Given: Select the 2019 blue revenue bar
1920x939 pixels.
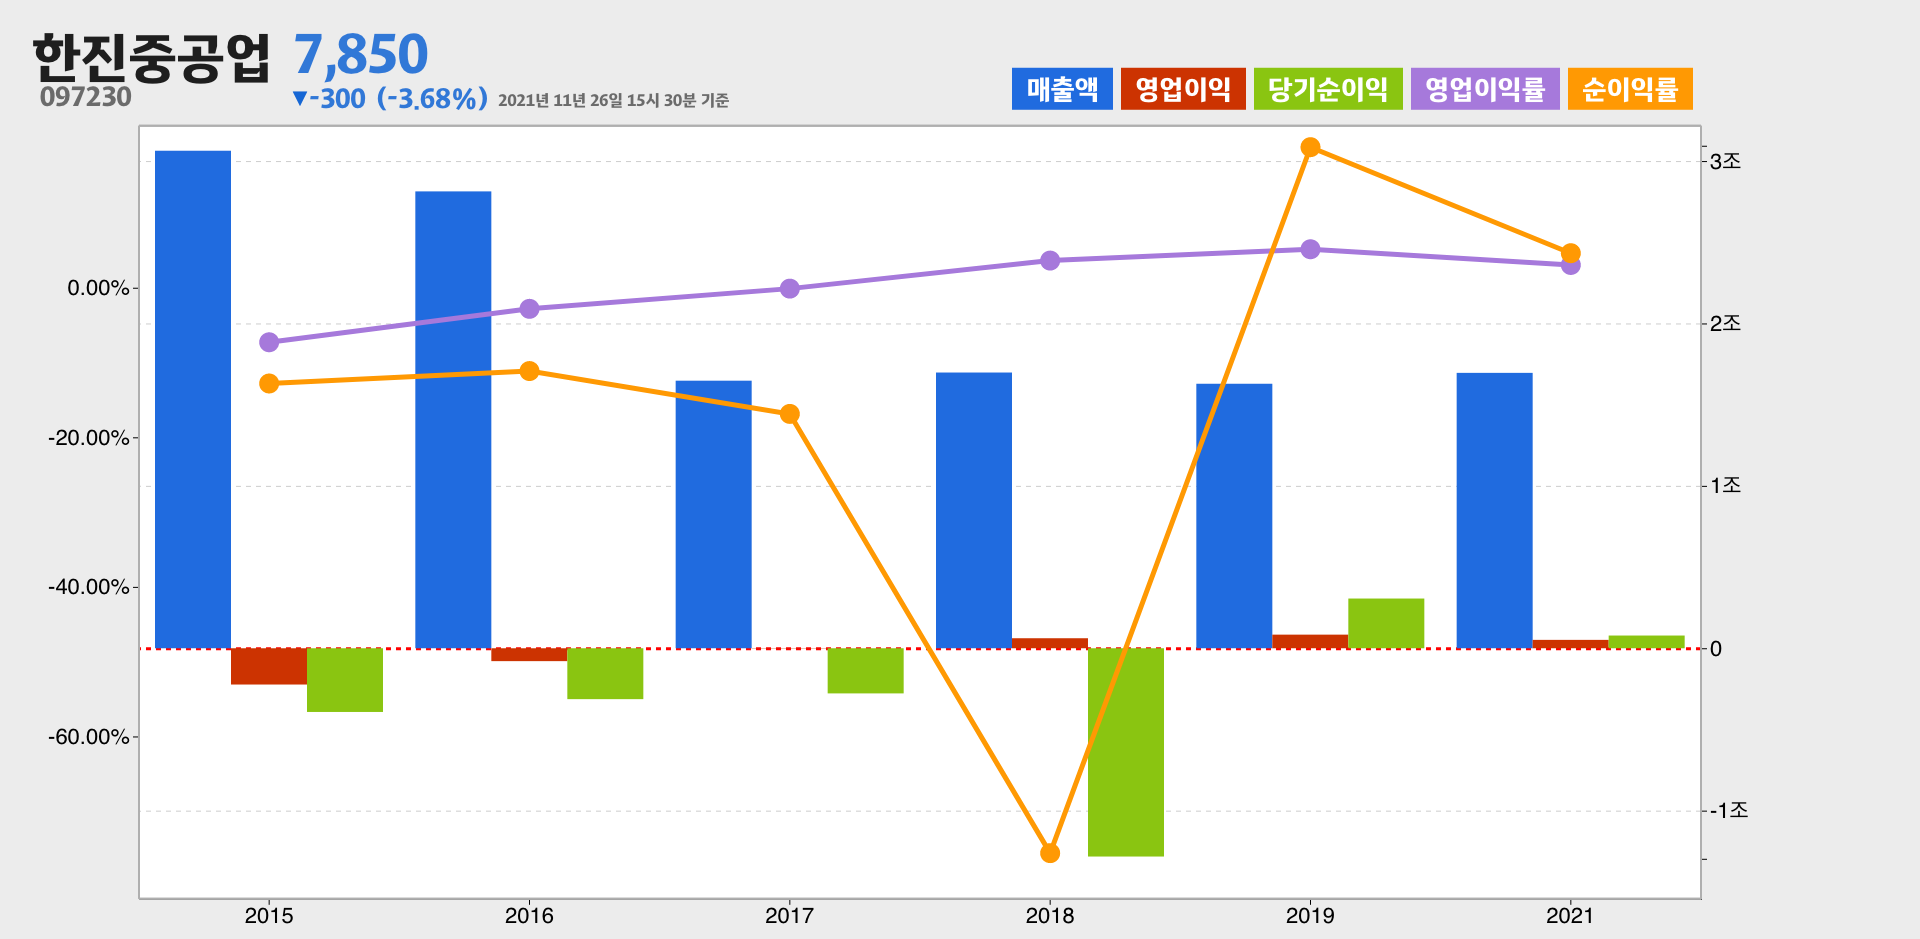Looking at the screenshot, I should tap(1234, 516).
